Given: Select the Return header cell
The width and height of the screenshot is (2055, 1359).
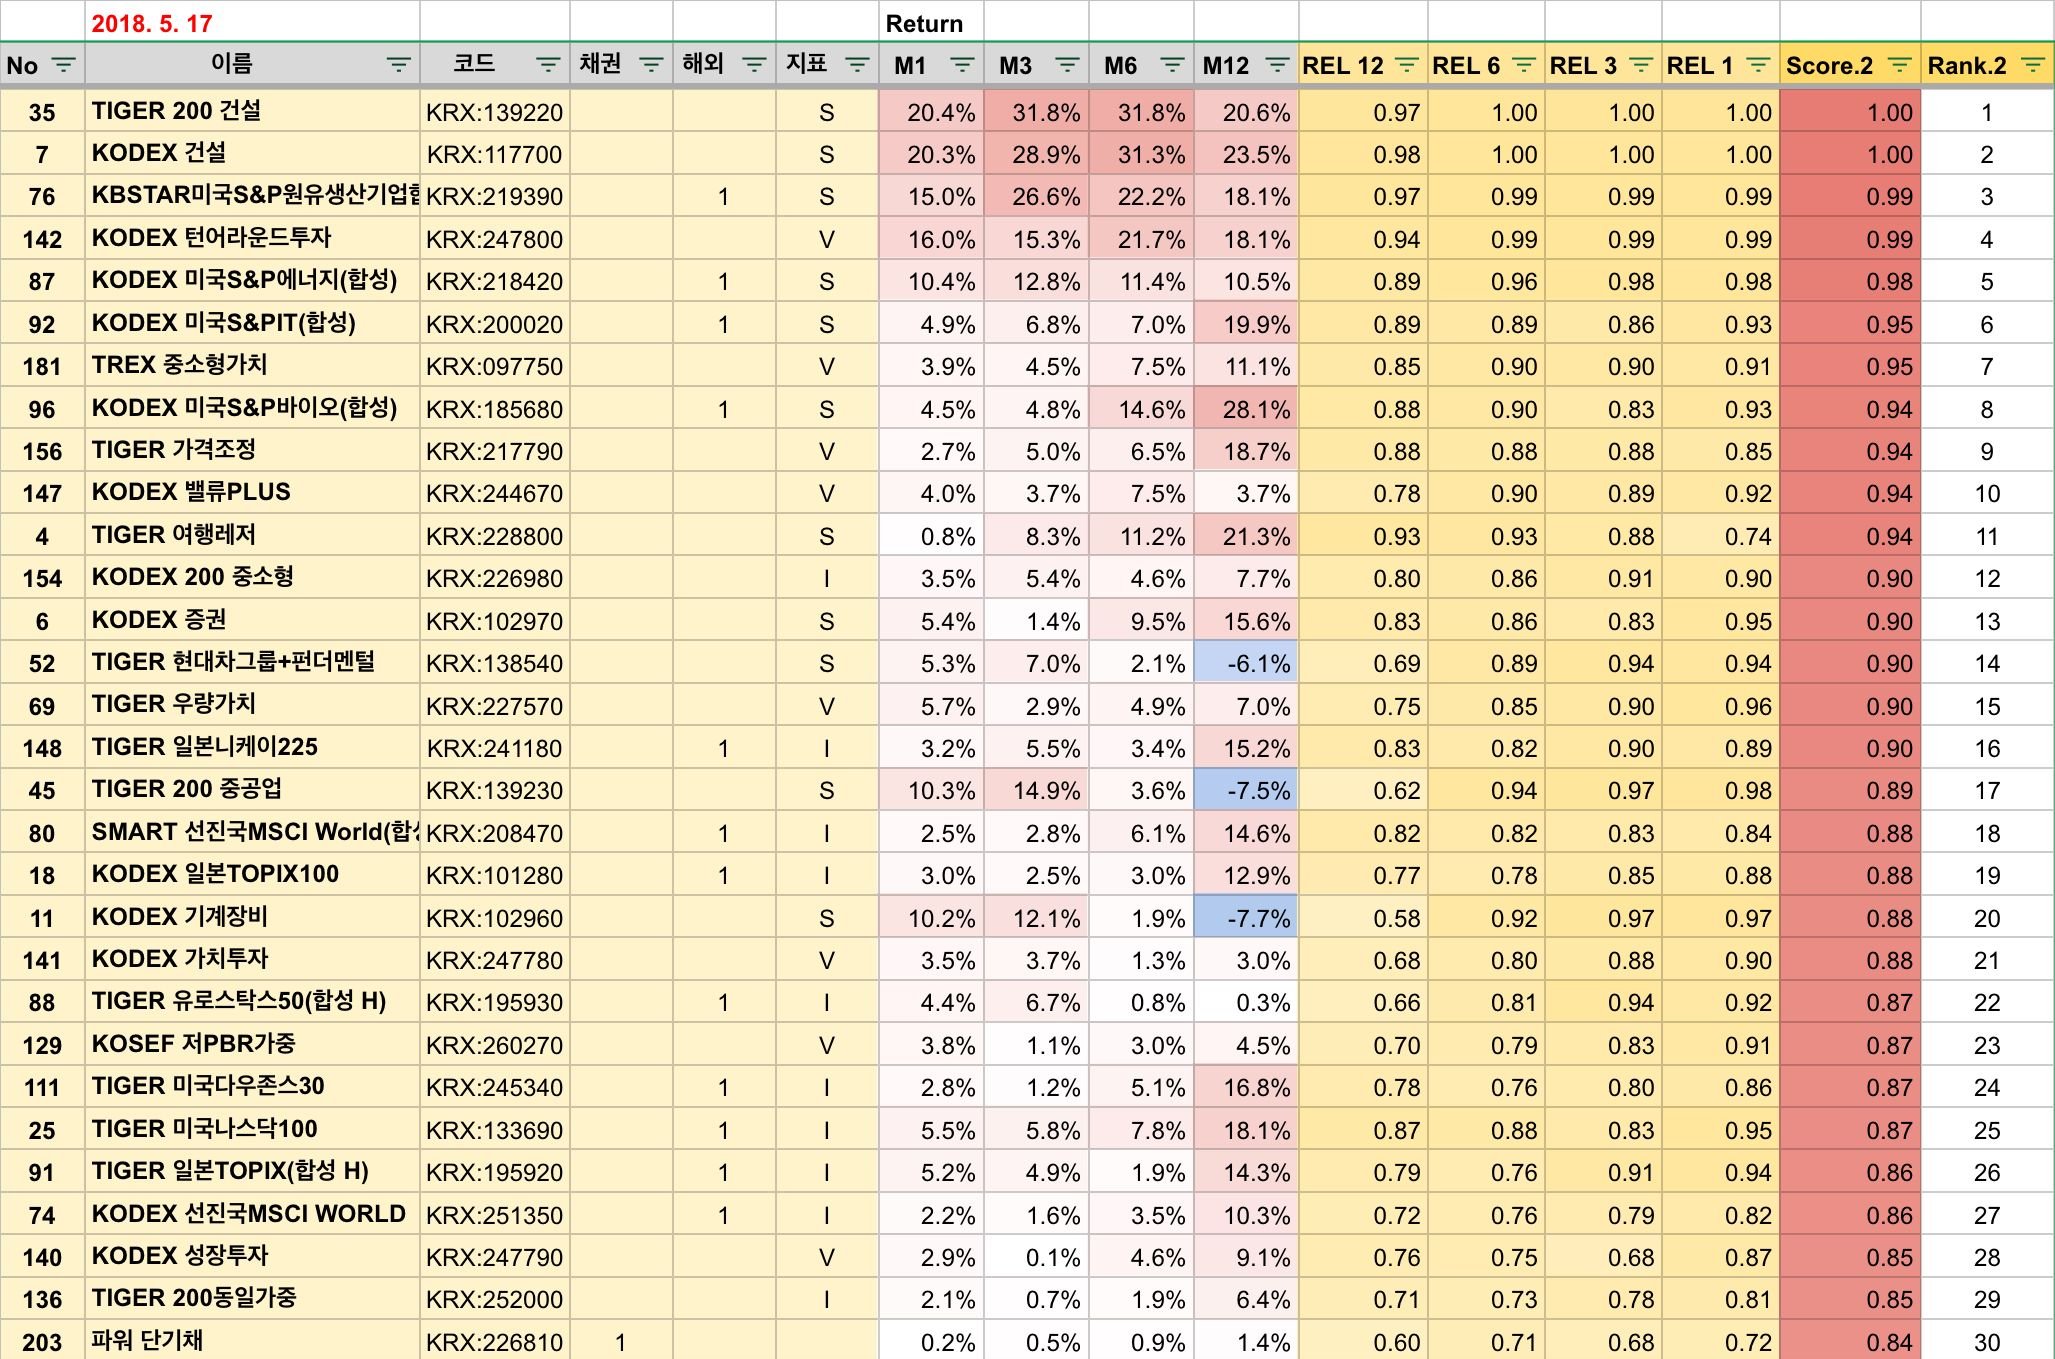Looking at the screenshot, I should click(931, 22).
